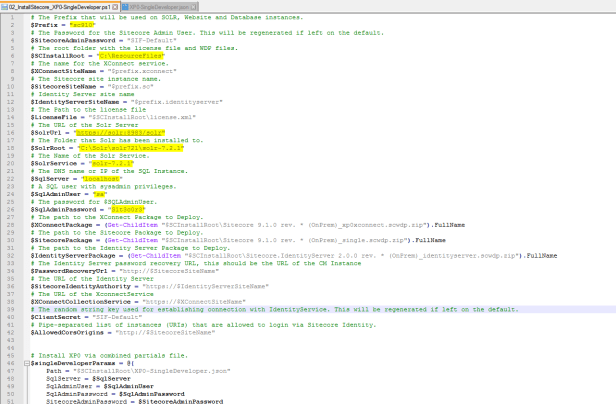Click the "SqlAdminPassword = $SqlAdminPassword" parameter line
This screenshot has height=404, width=616.
click(x=115, y=394)
